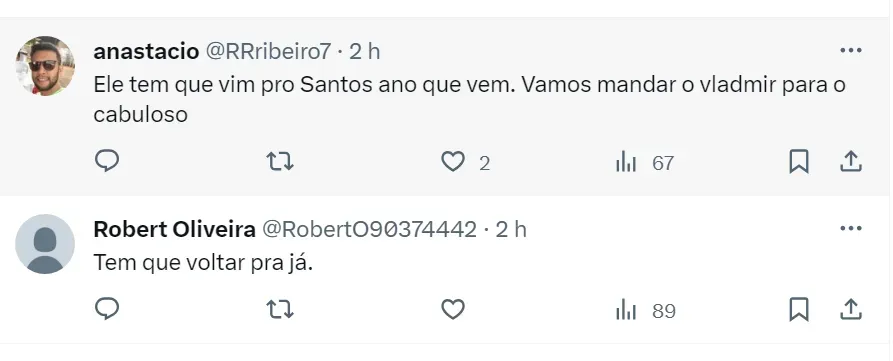Viewport: 893px width, 361px height.
Task: Retweet Robert Oliveira's post
Action: pos(280,310)
